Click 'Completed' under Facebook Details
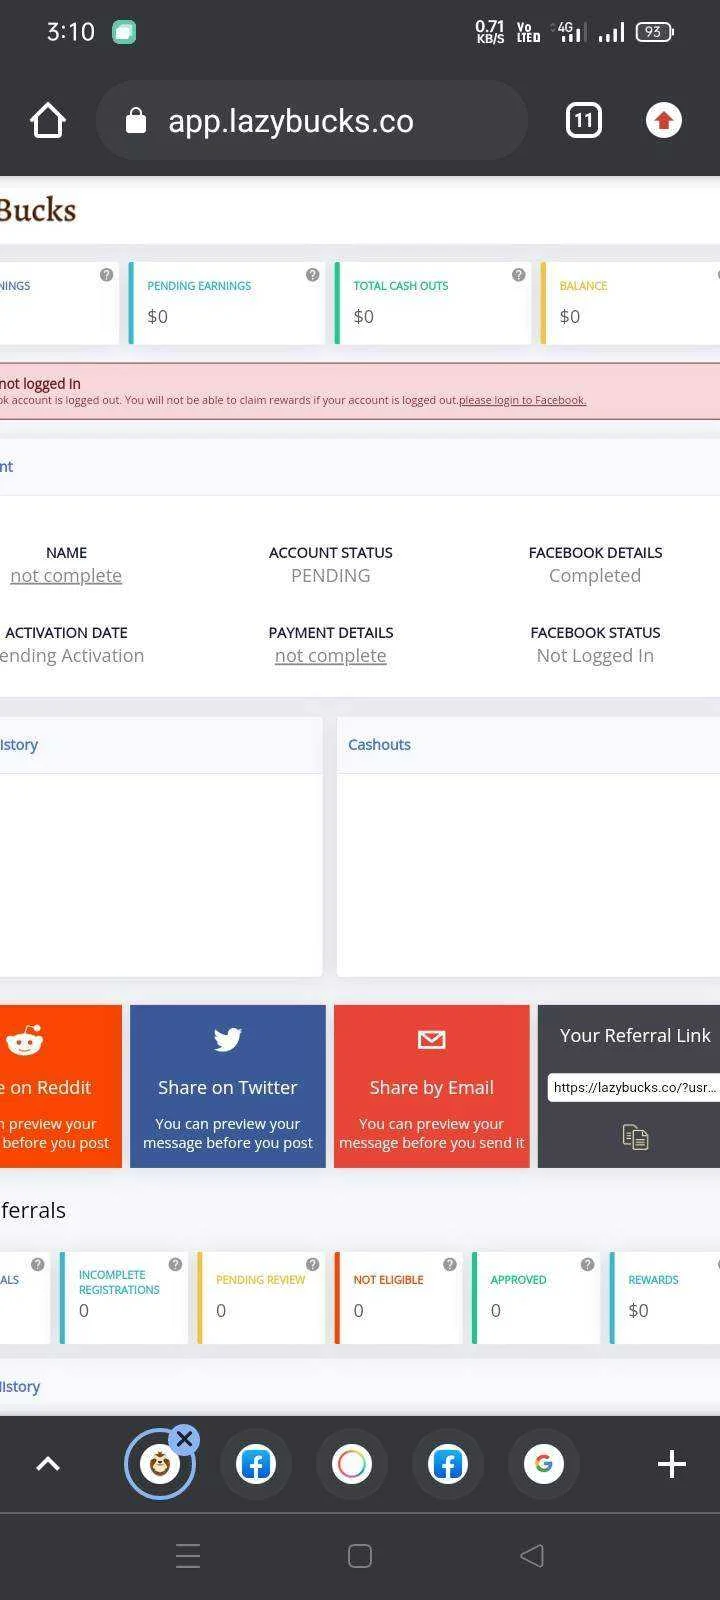720x1600 pixels. [595, 576]
